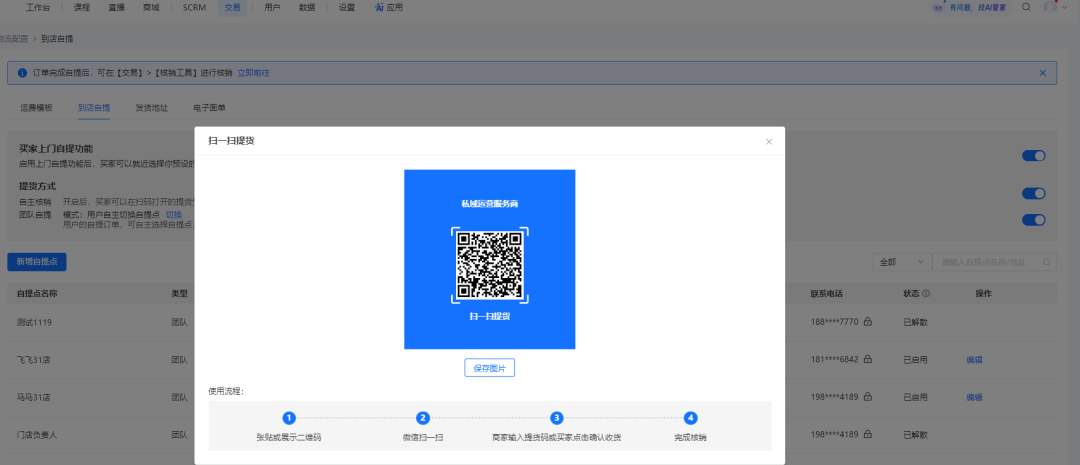Click the search icon in the pickup-point field
Screen dimensions: 1080x465
point(1047,262)
